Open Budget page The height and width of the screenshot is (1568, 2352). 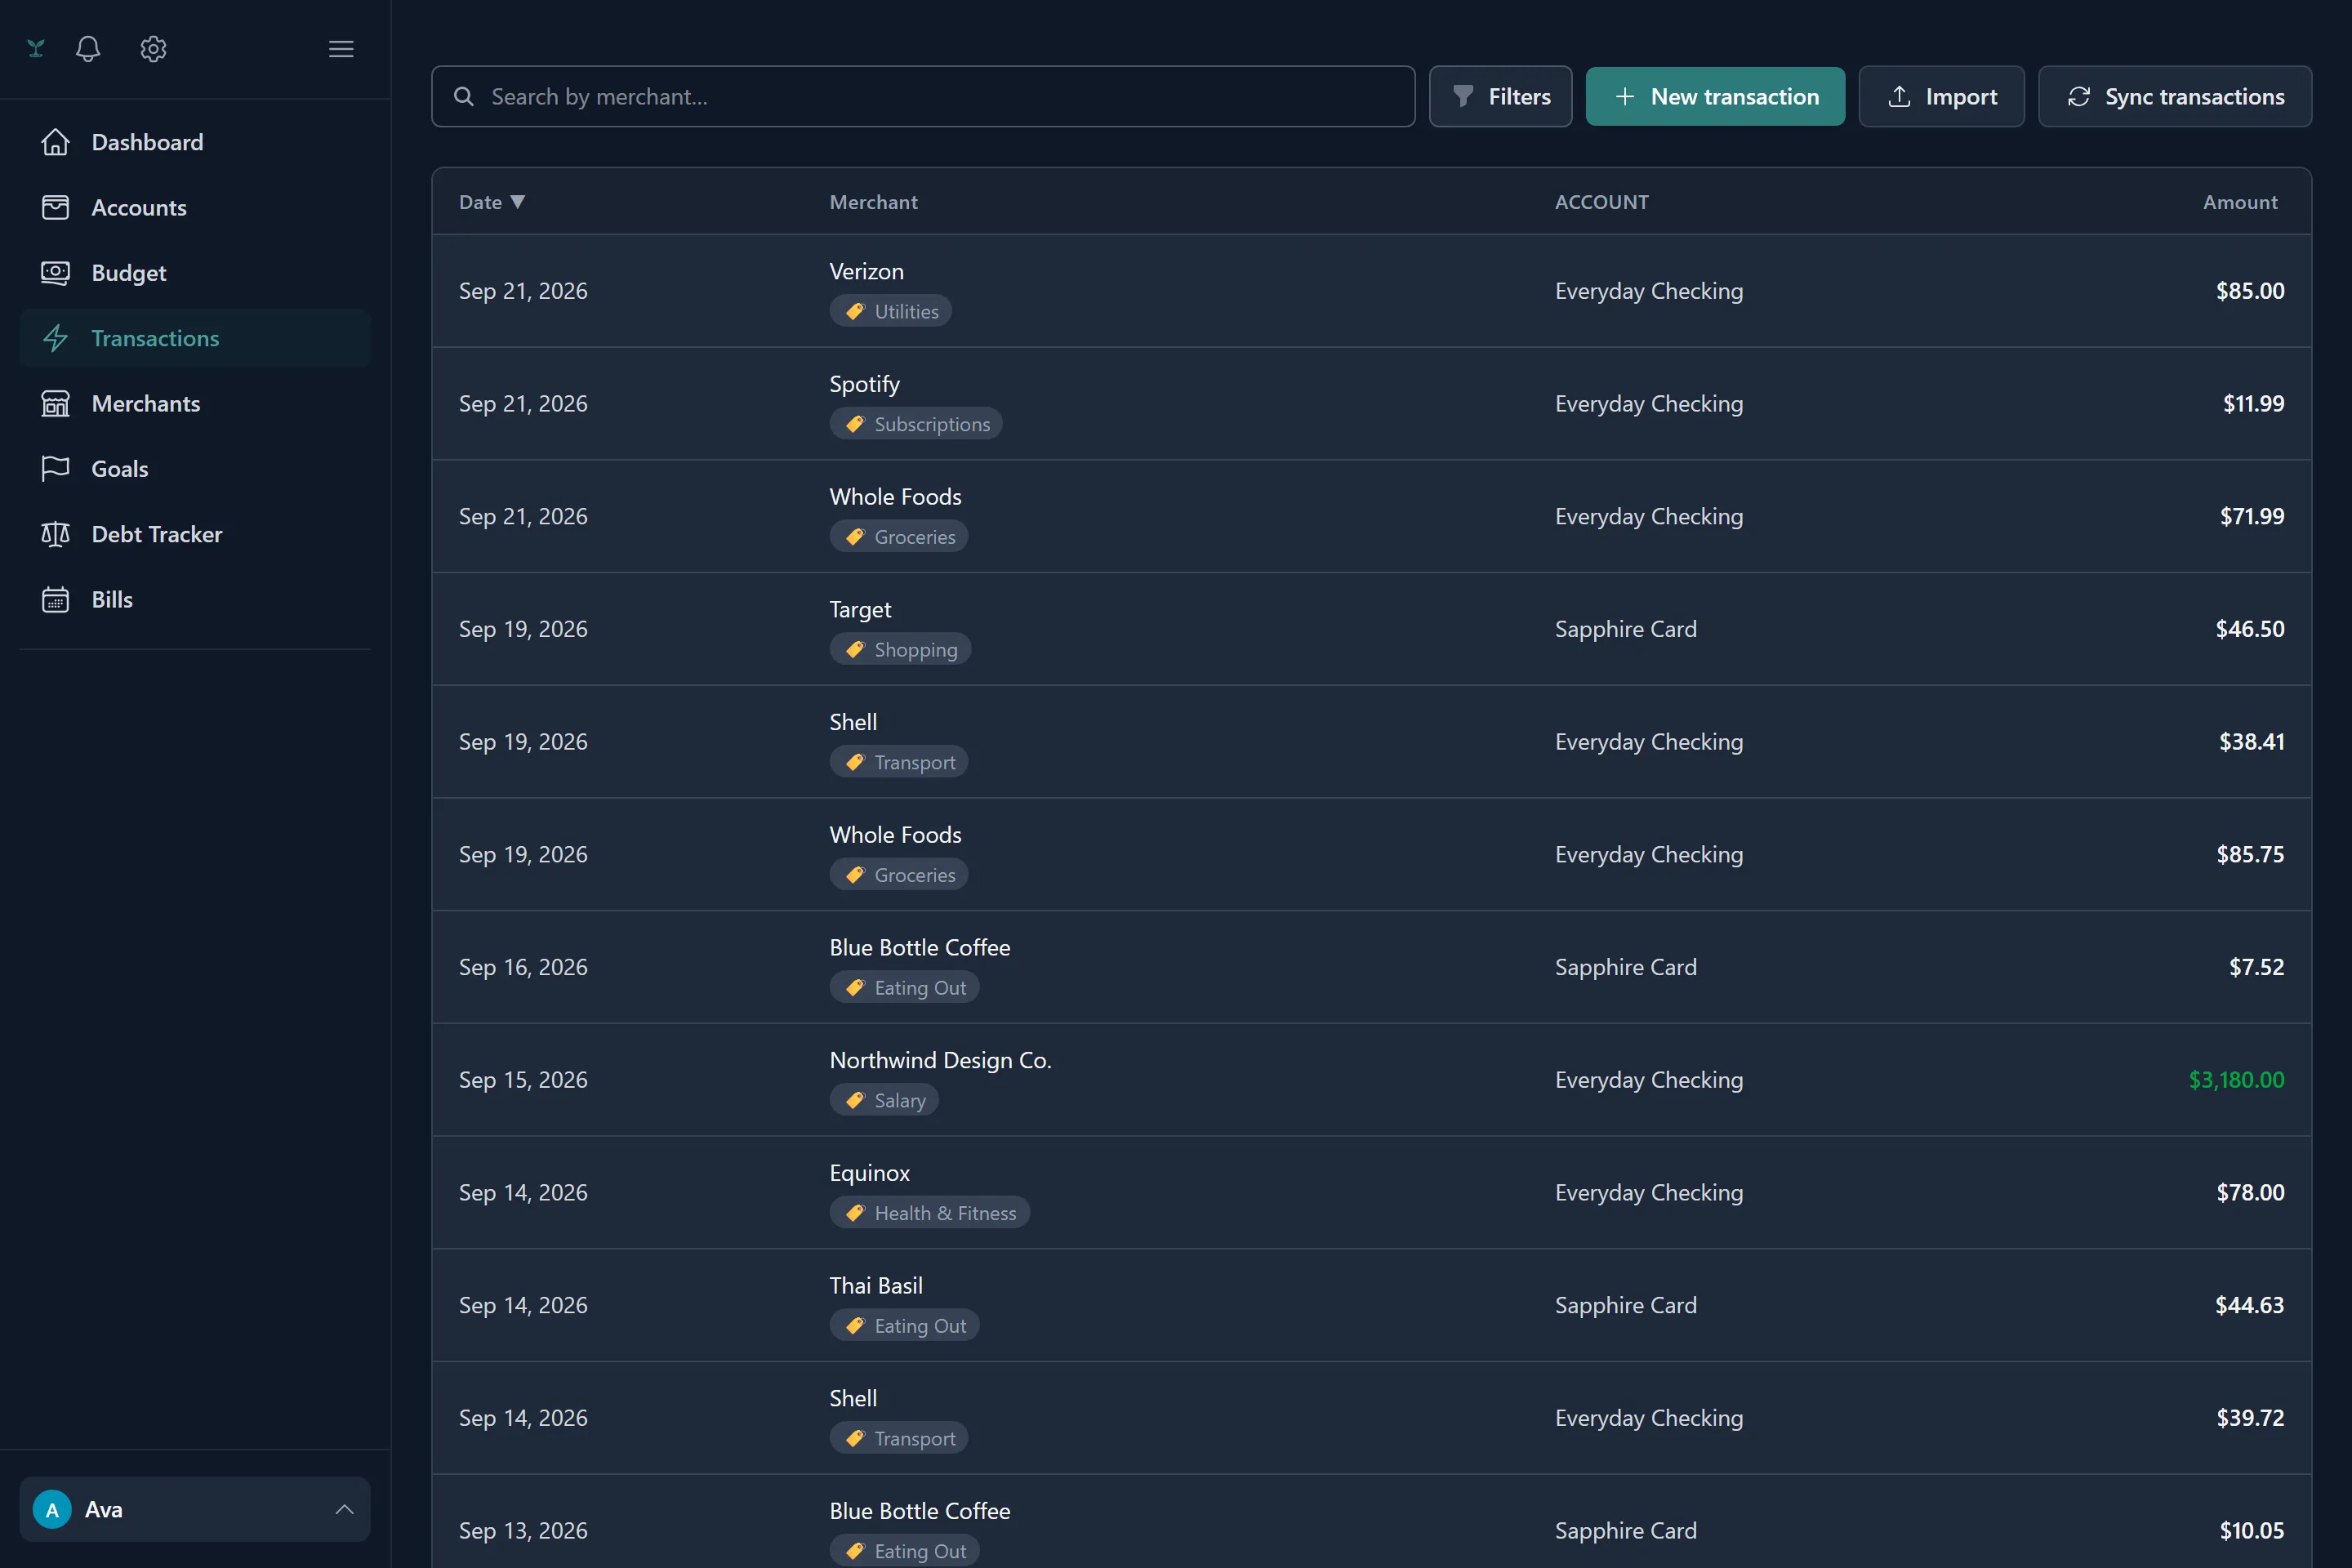point(195,273)
